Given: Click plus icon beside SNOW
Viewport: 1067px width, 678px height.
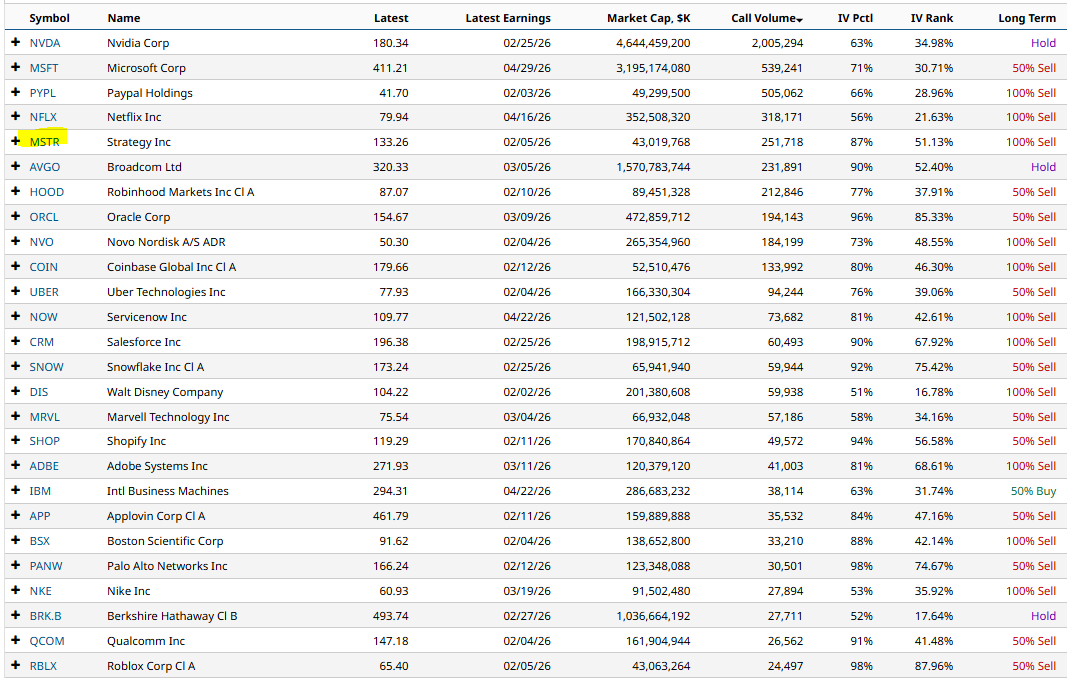Looking at the screenshot, I should click(16, 366).
